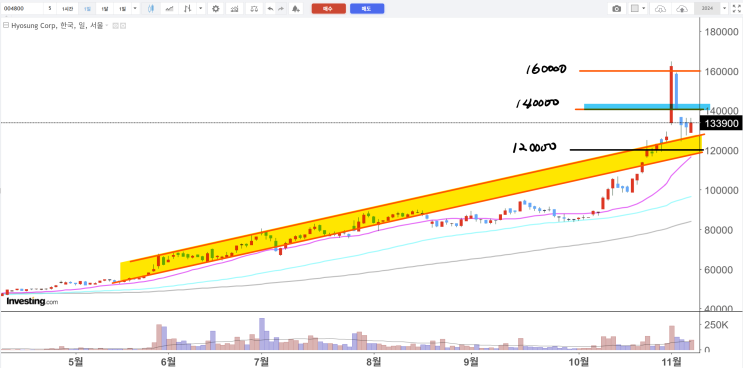The width and height of the screenshot is (743, 368).
Task: Click the 100000 price axis label
Action: click(x=722, y=190)
